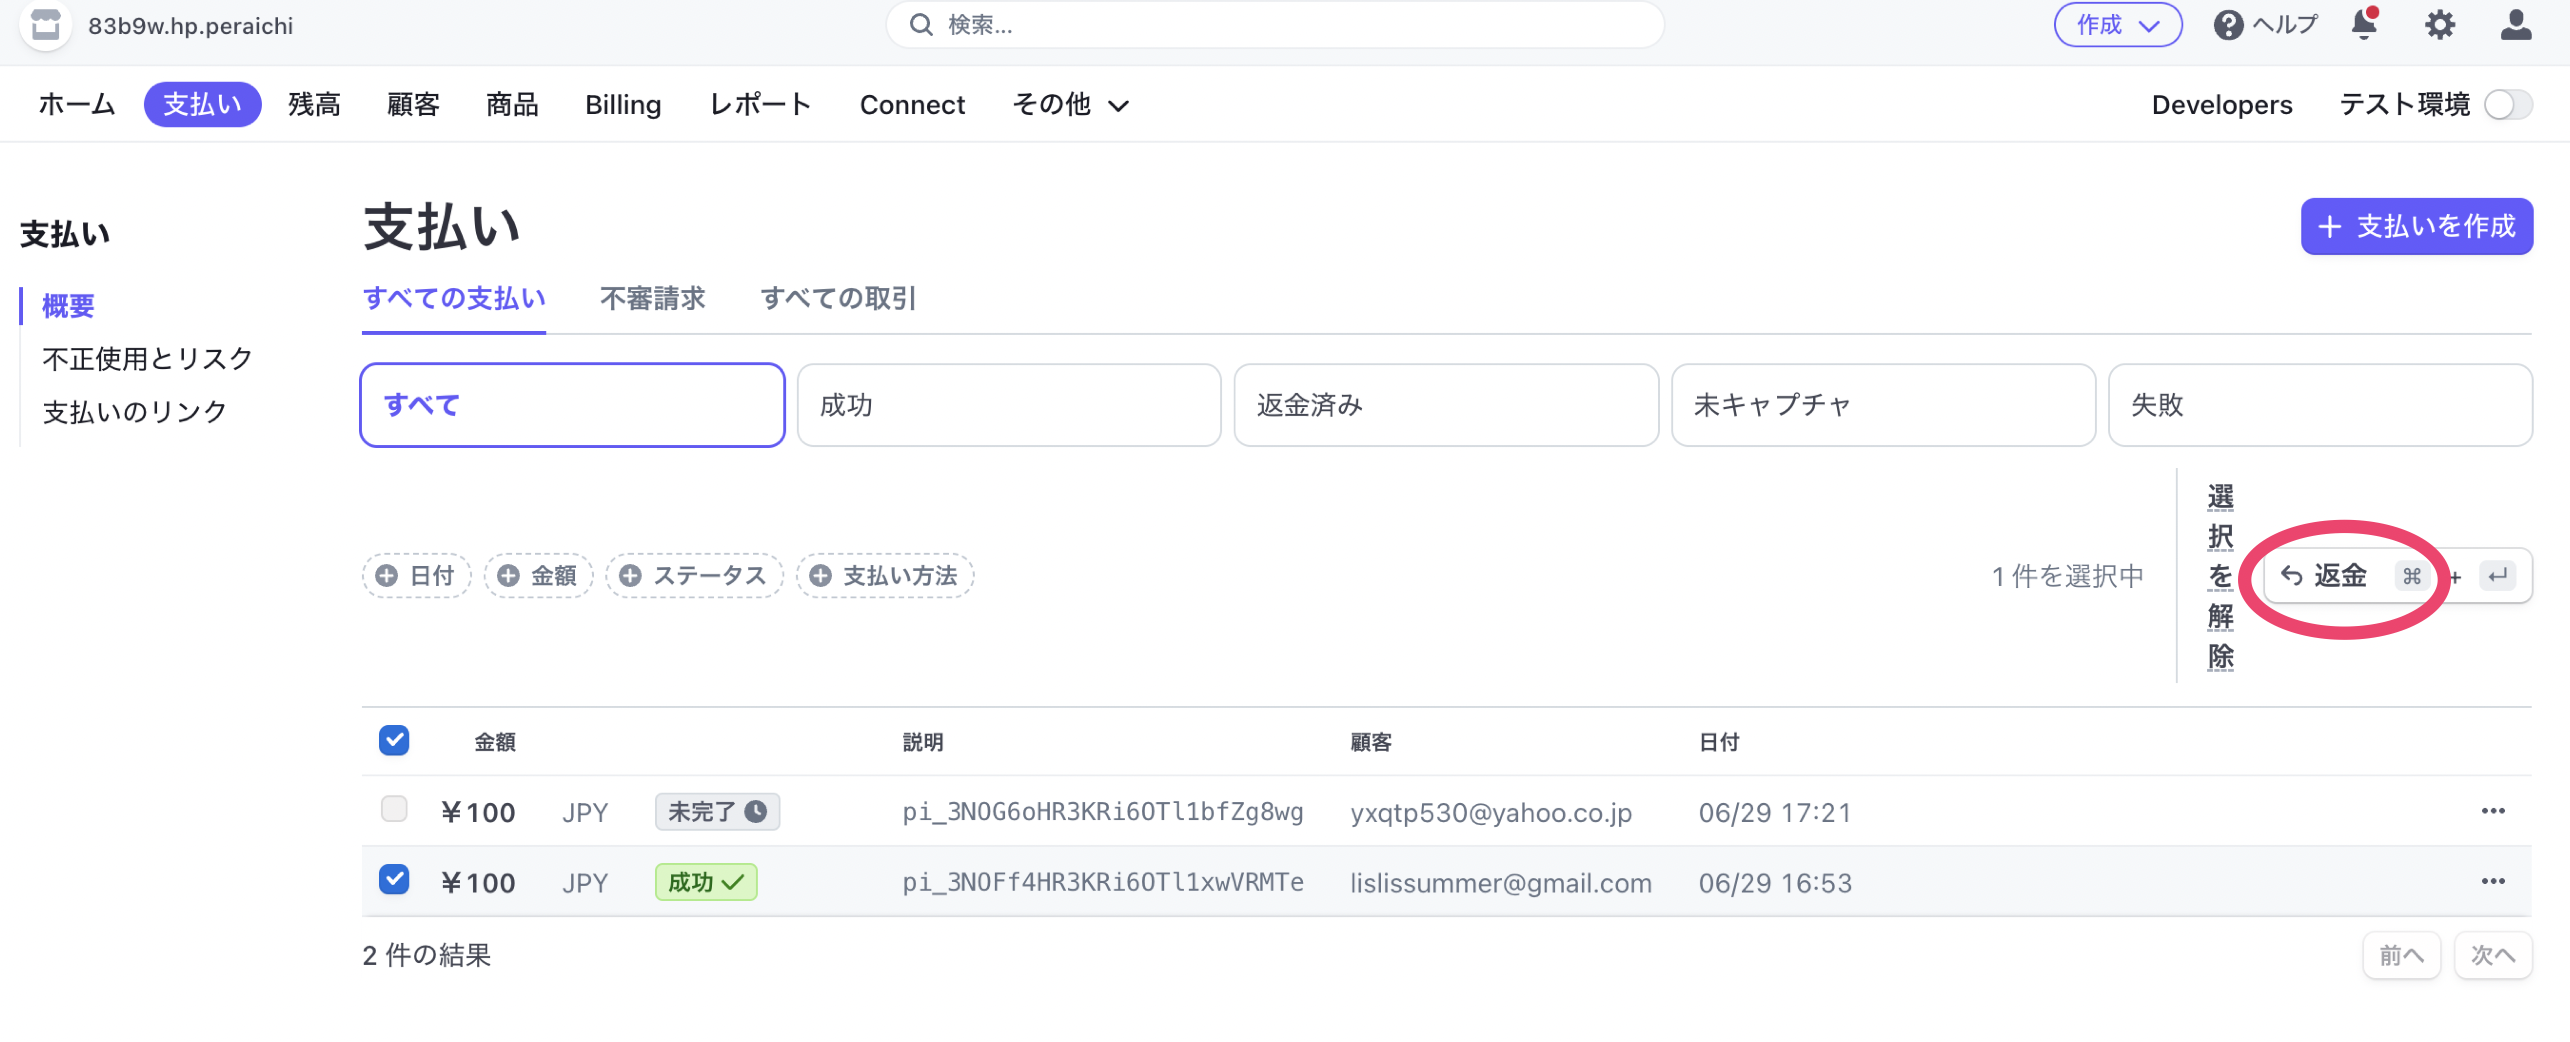Click the plus icon in the 日付 filter

pyautogui.click(x=387, y=576)
